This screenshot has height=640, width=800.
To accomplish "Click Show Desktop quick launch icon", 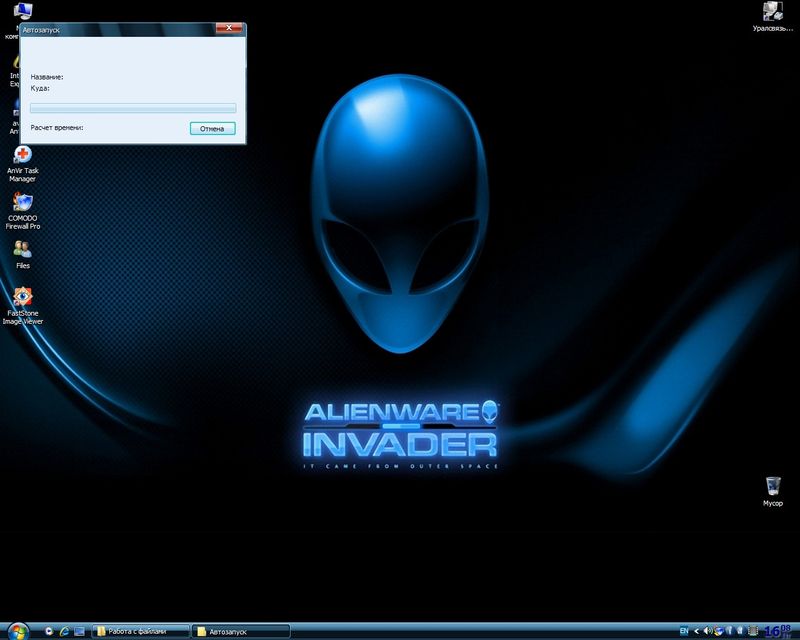I will click(x=79, y=632).
